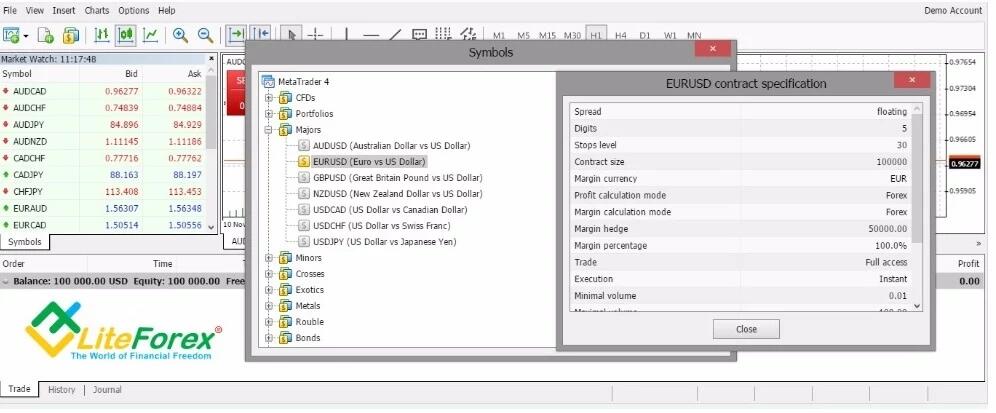This screenshot has width=996, height=413.
Task: Open the File menu
Action: click(x=10, y=10)
